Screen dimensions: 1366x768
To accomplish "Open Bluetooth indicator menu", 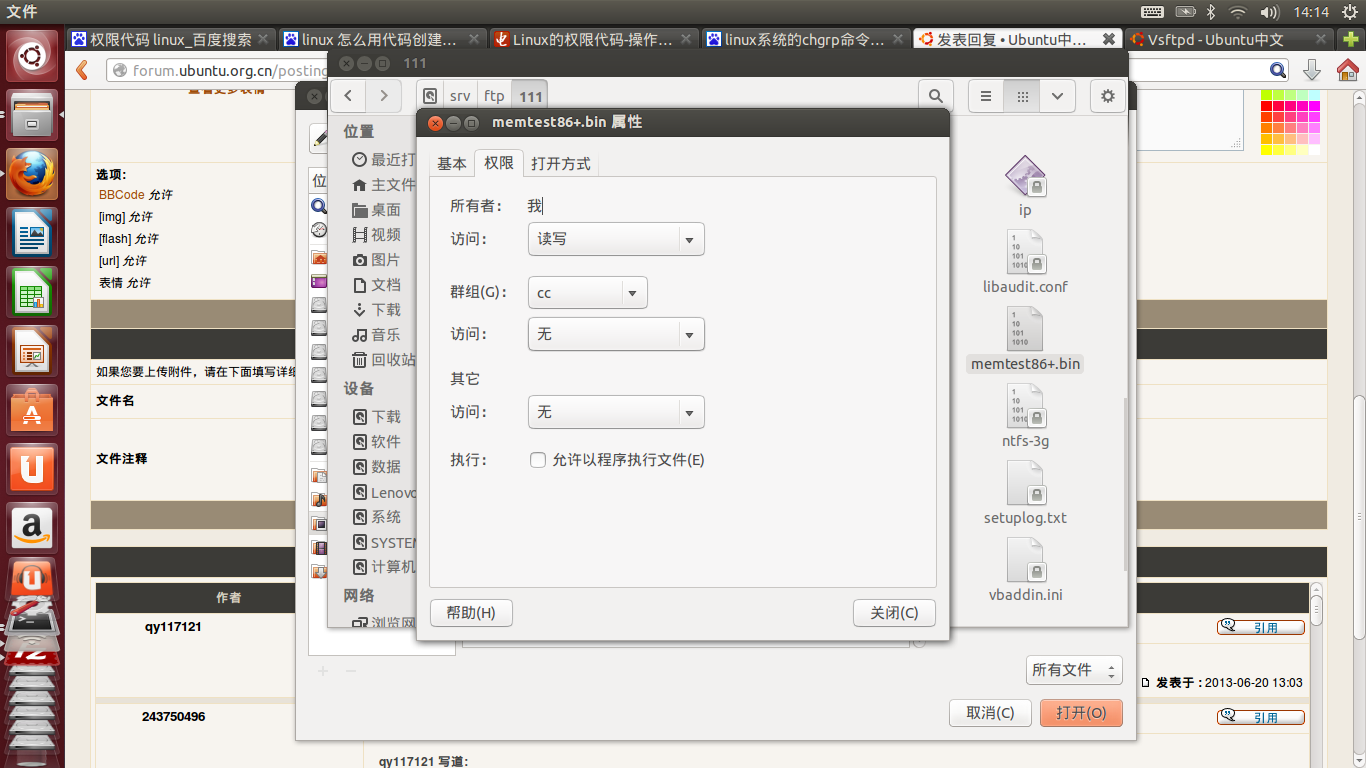I will [1210, 12].
